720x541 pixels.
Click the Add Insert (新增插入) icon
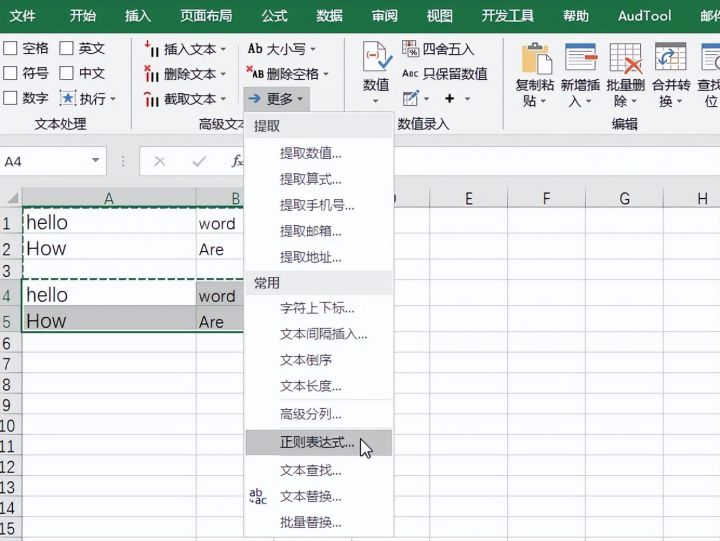[581, 57]
